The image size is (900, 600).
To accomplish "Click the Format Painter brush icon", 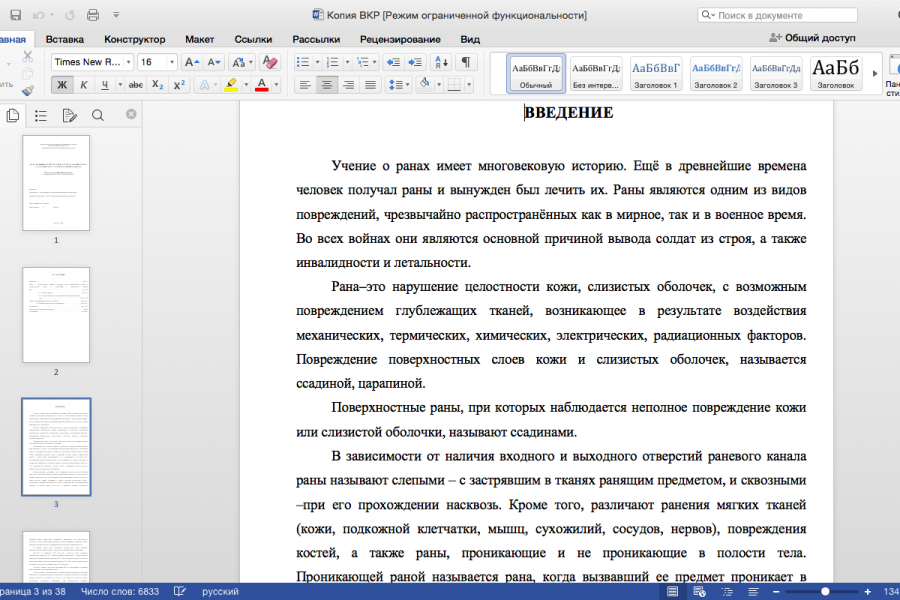I will tap(27, 89).
